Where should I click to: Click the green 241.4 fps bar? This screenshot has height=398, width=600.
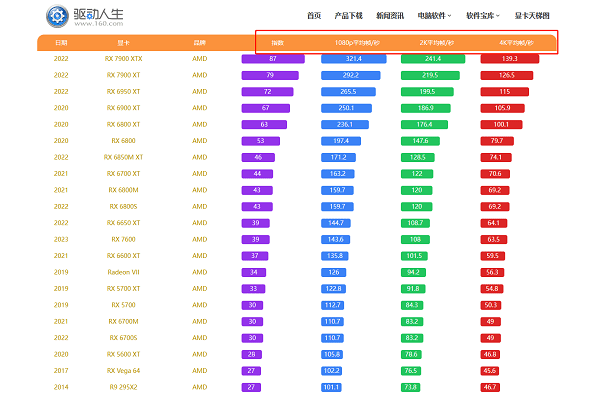433,59
